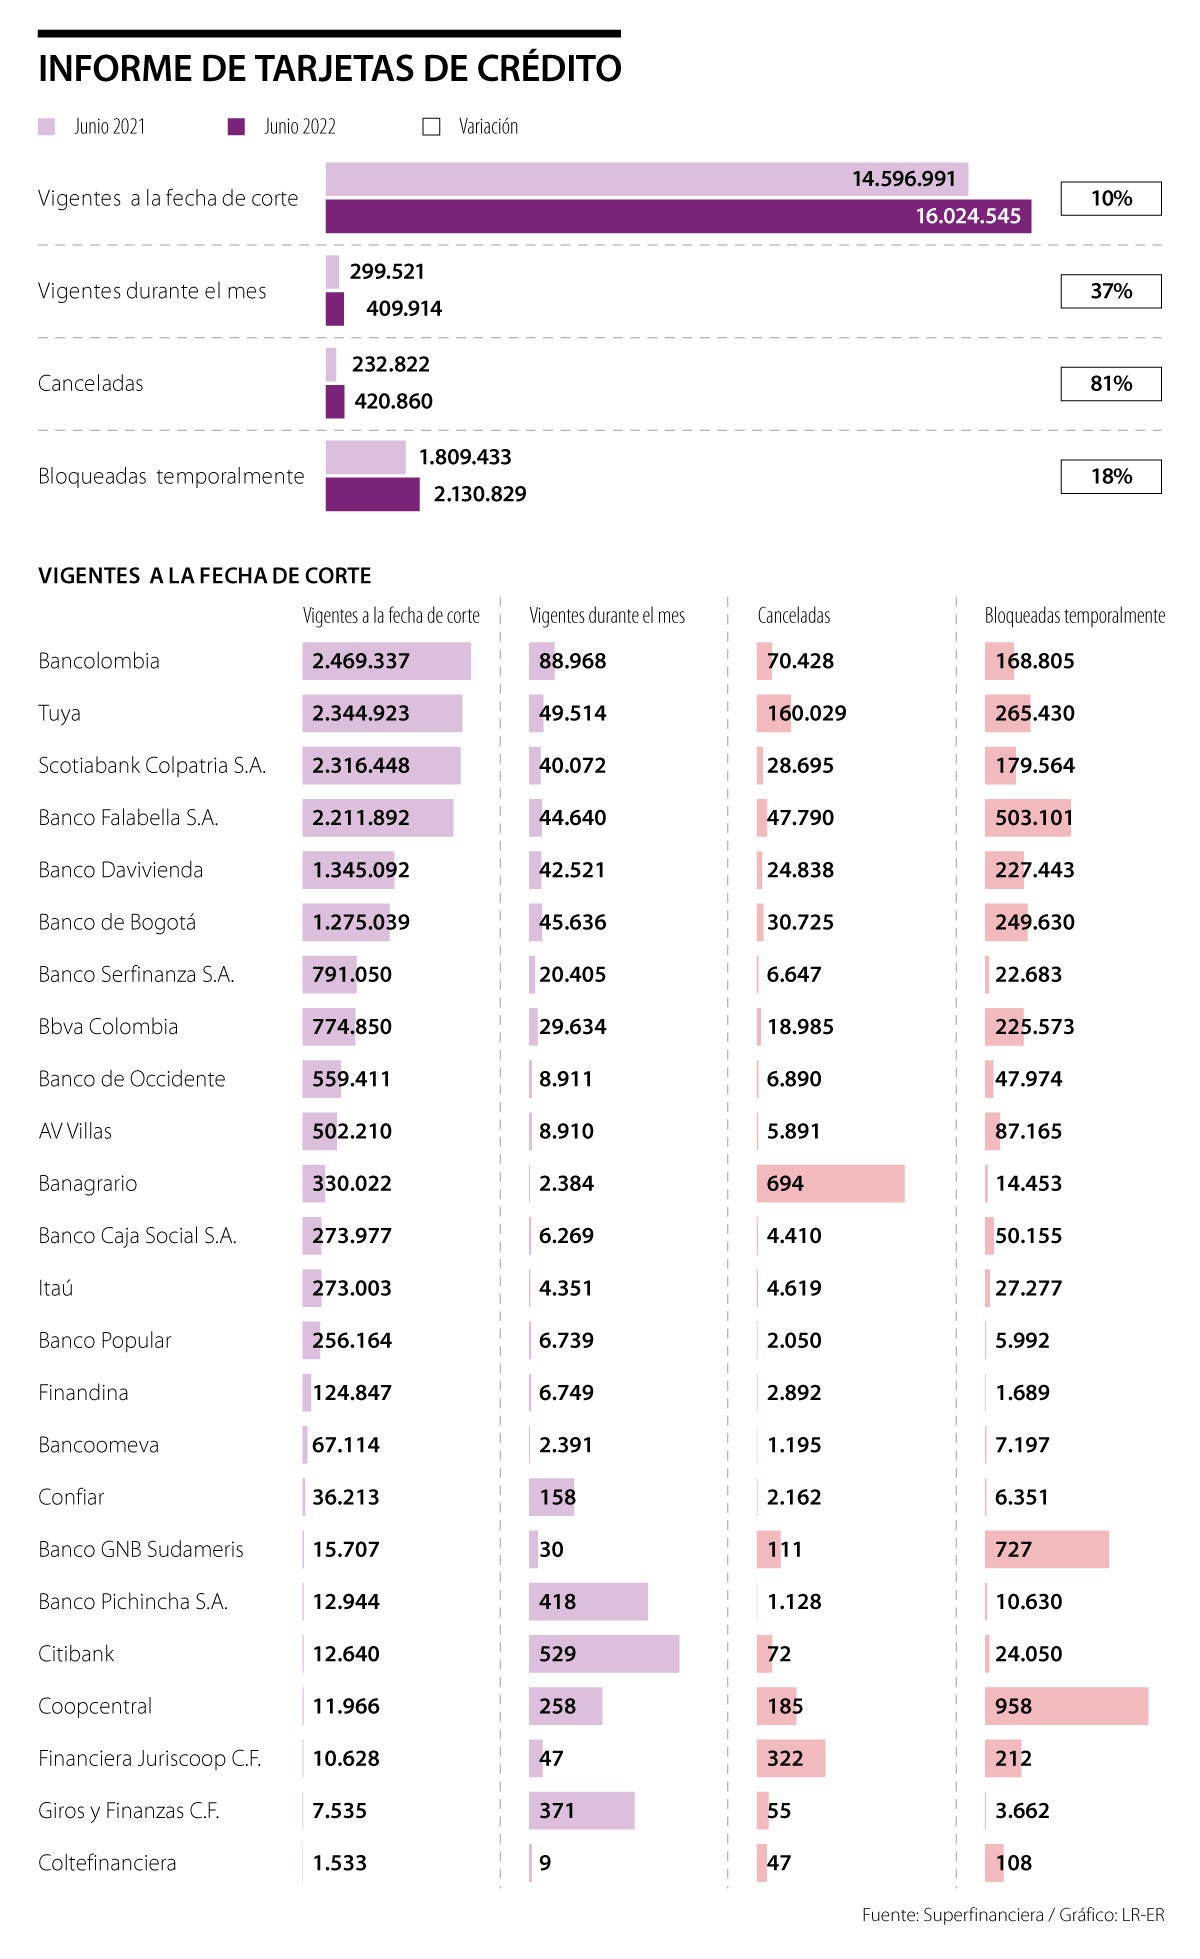This screenshot has height=1959, width=1200.
Task: Click Banco Falabella's 503.101 bar
Action: (x=1028, y=818)
